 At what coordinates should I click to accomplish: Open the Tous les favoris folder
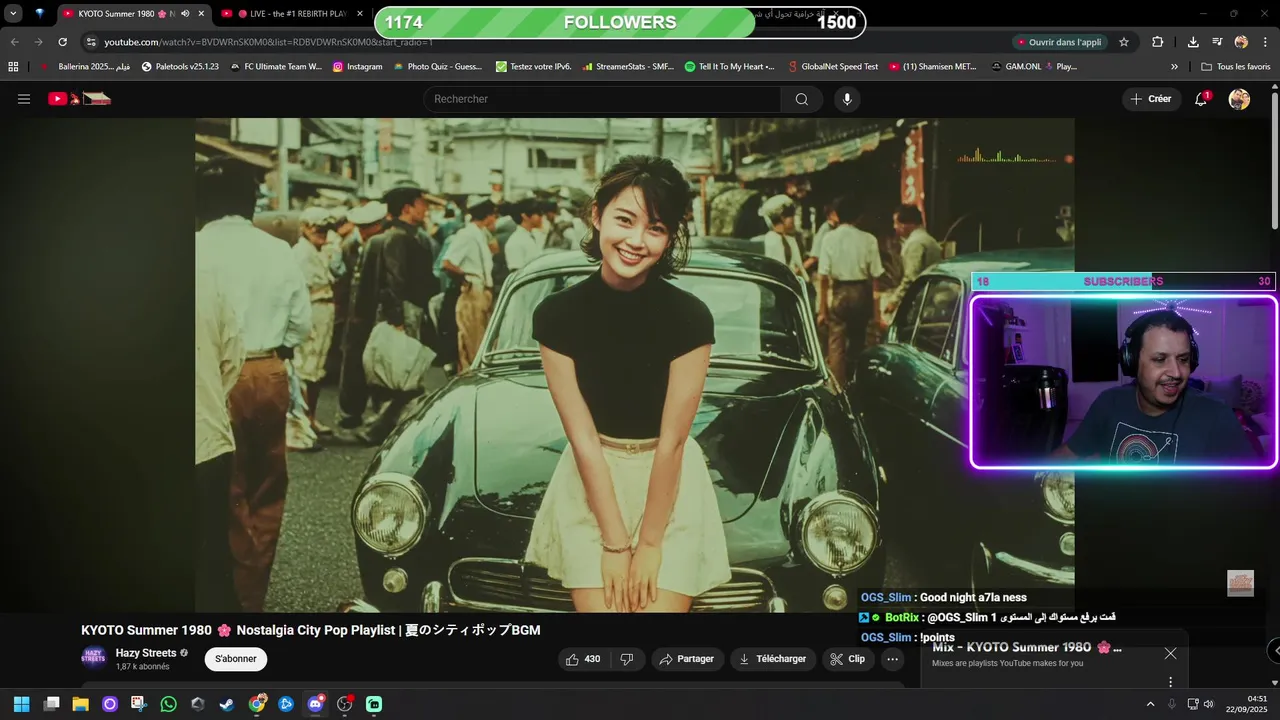coord(1235,67)
